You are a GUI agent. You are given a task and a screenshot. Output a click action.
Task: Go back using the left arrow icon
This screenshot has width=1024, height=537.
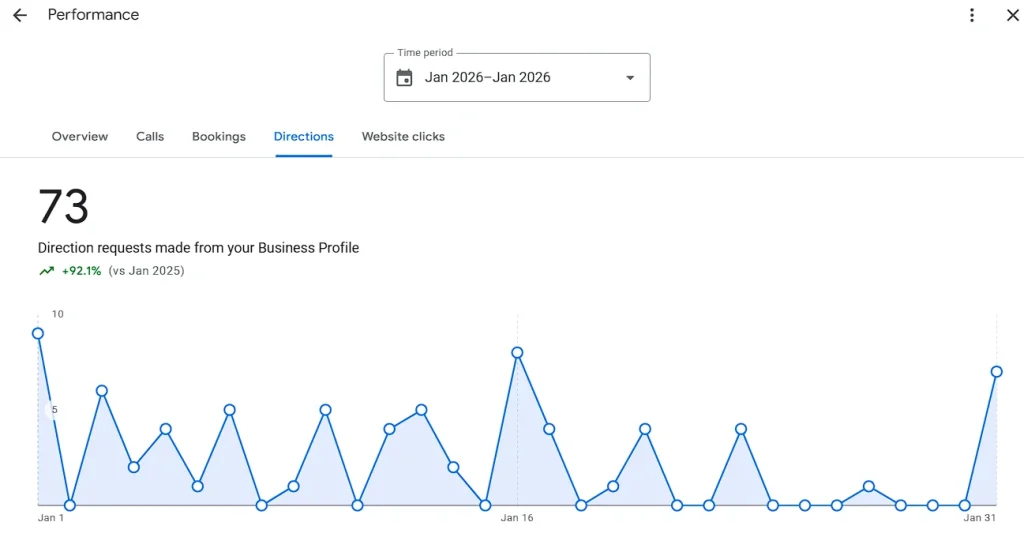click(x=20, y=15)
